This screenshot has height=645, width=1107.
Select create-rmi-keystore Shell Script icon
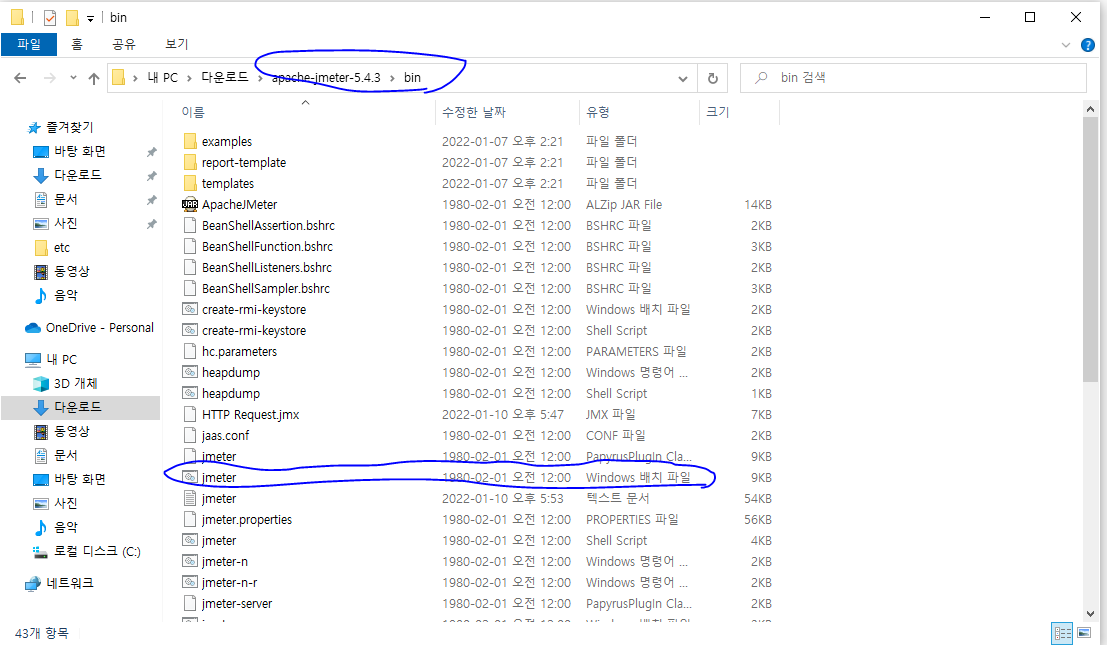coord(190,330)
